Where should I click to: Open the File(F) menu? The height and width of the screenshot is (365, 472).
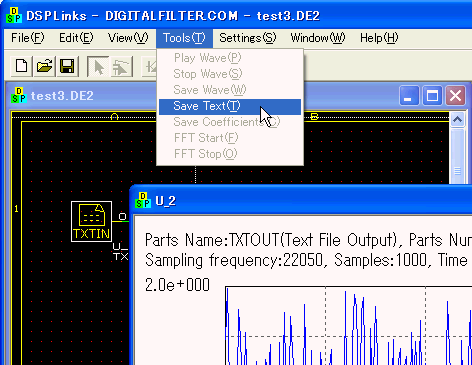tap(28, 38)
